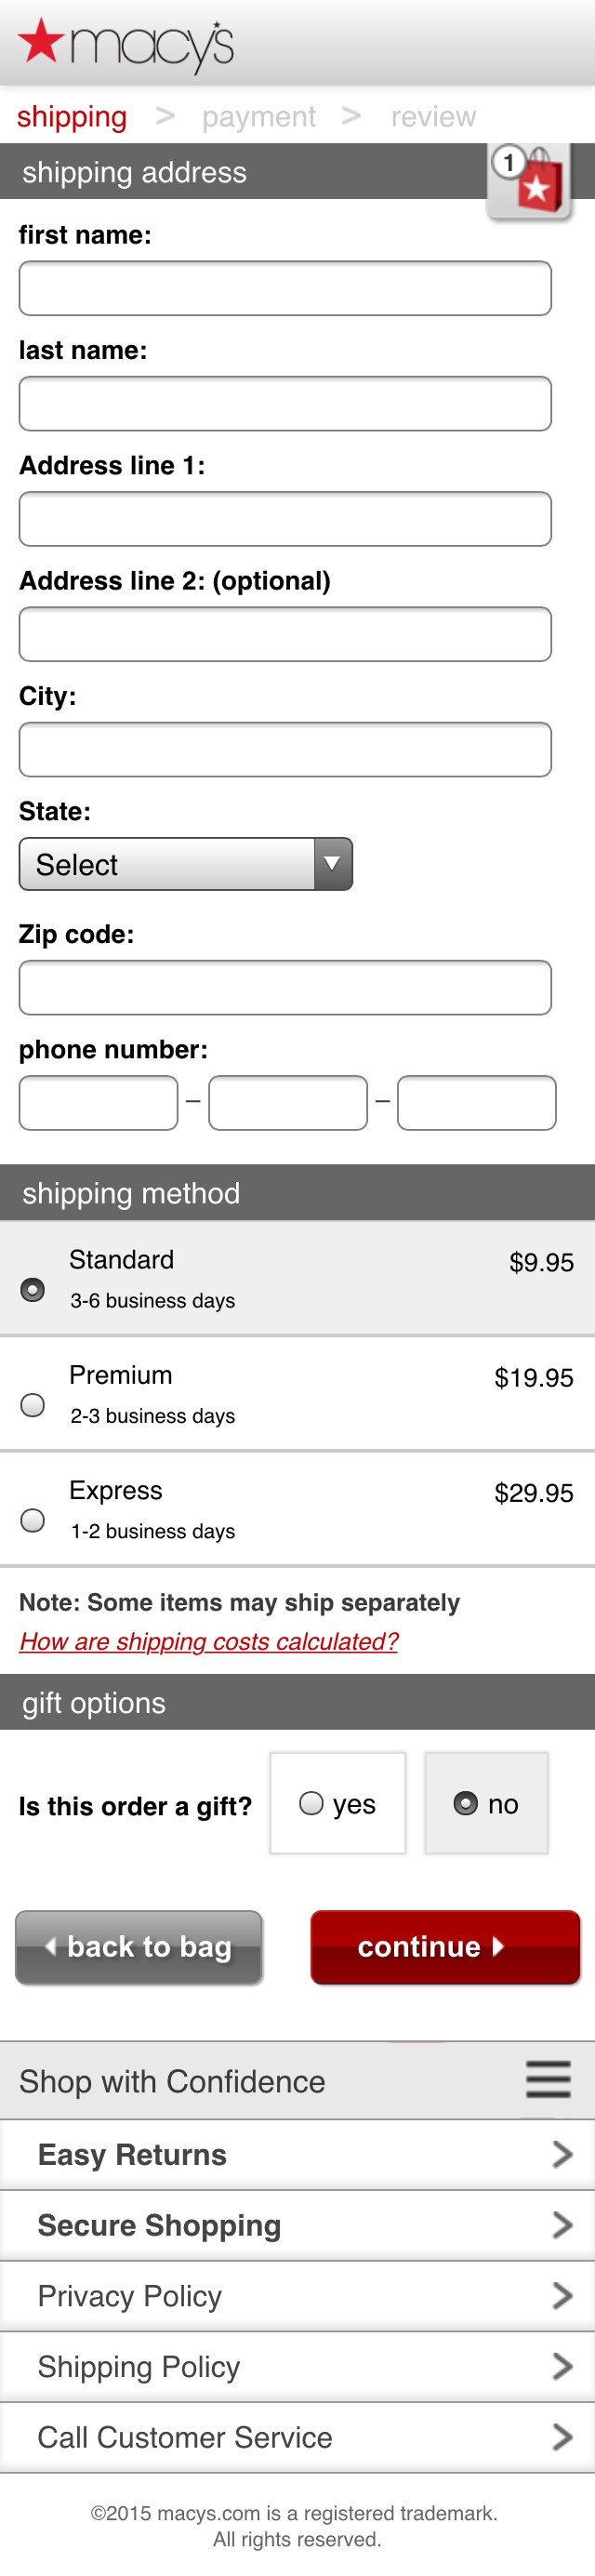Click the Zip code field

[285, 987]
